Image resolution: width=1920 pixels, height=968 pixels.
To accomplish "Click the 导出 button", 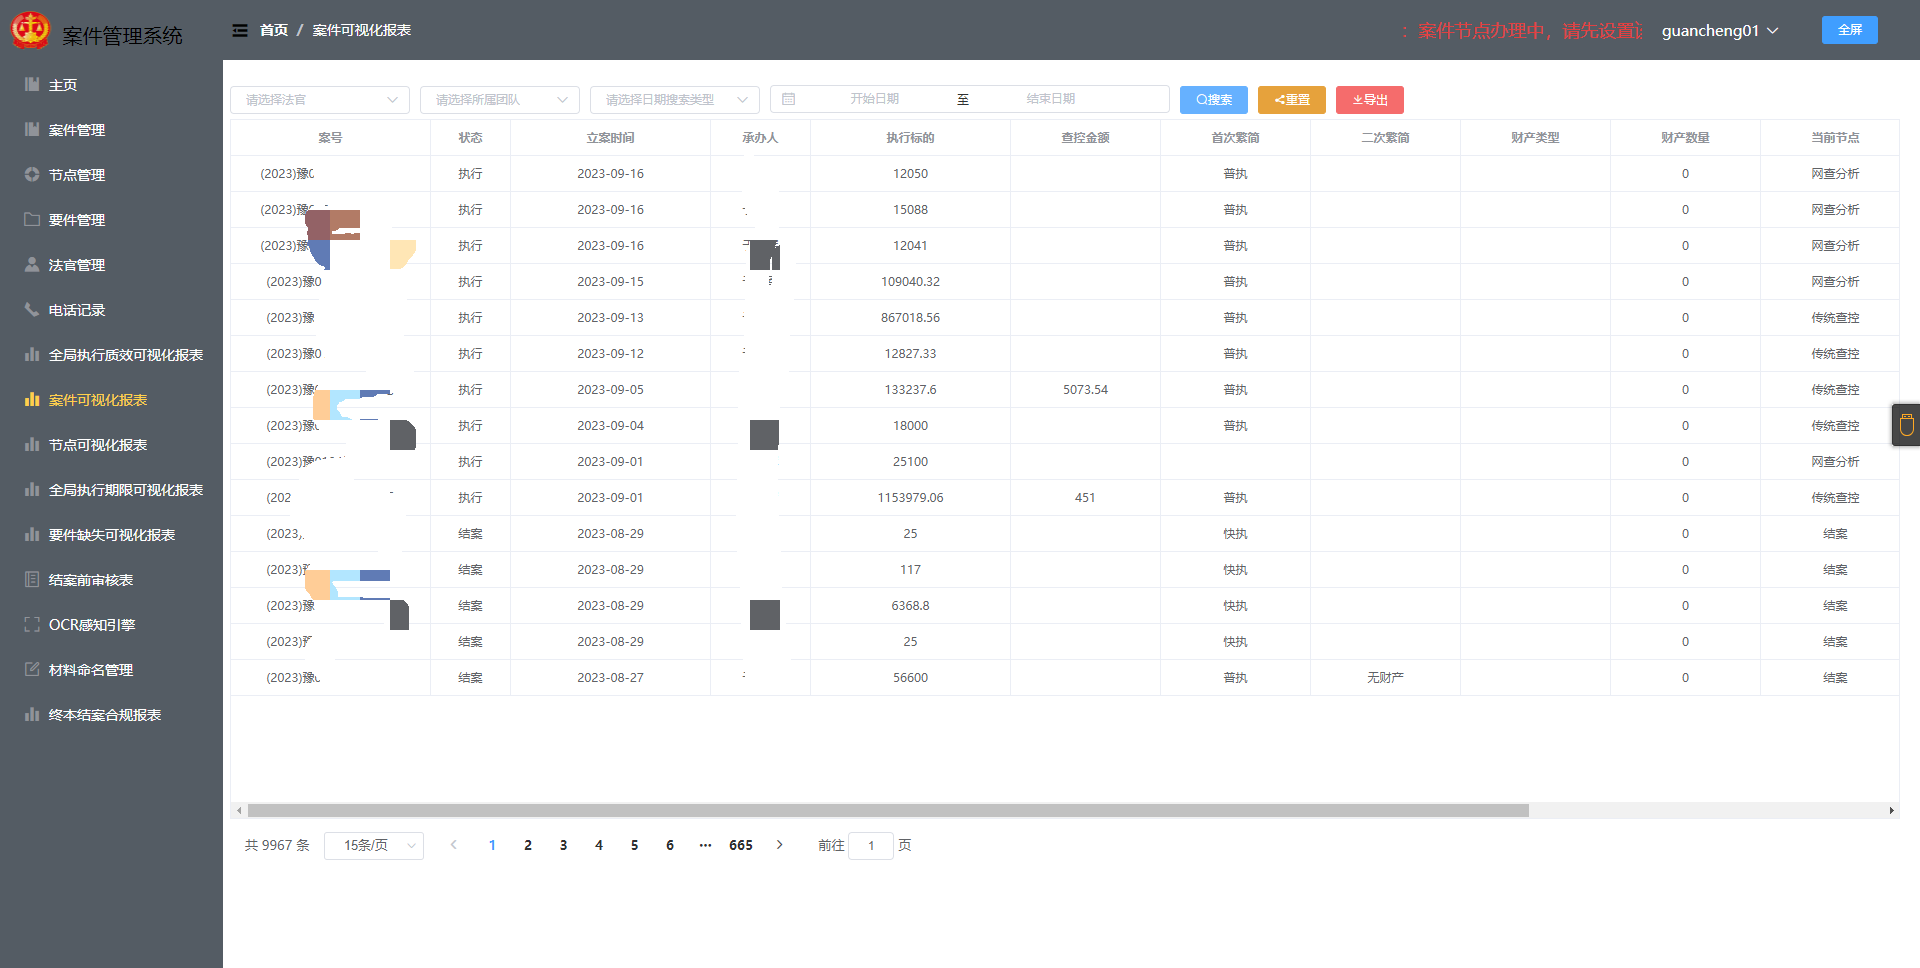I will point(1370,100).
